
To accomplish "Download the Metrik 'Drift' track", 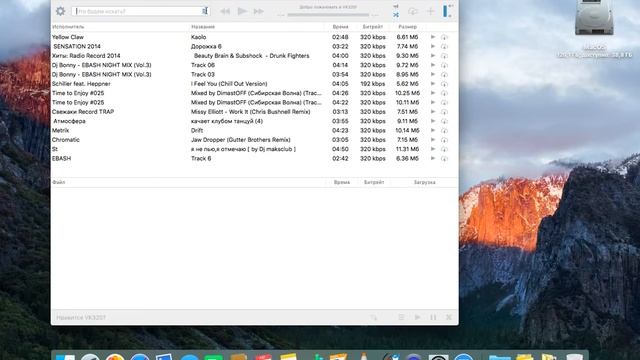I will click(444, 131).
